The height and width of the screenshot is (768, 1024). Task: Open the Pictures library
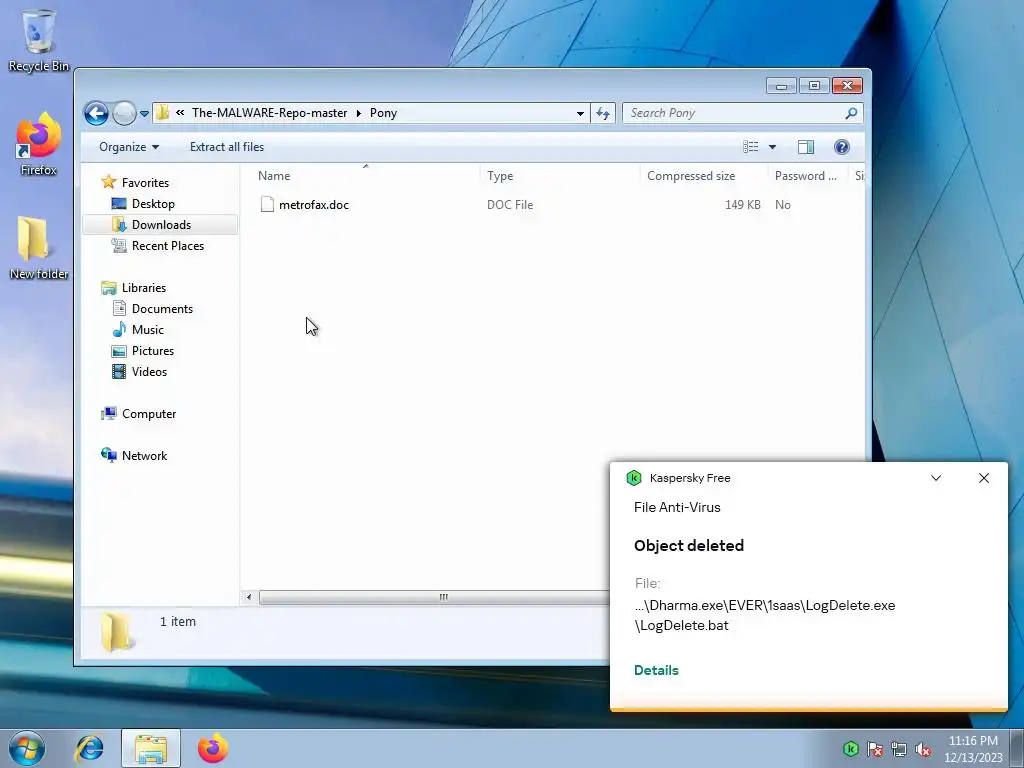pyautogui.click(x=153, y=351)
